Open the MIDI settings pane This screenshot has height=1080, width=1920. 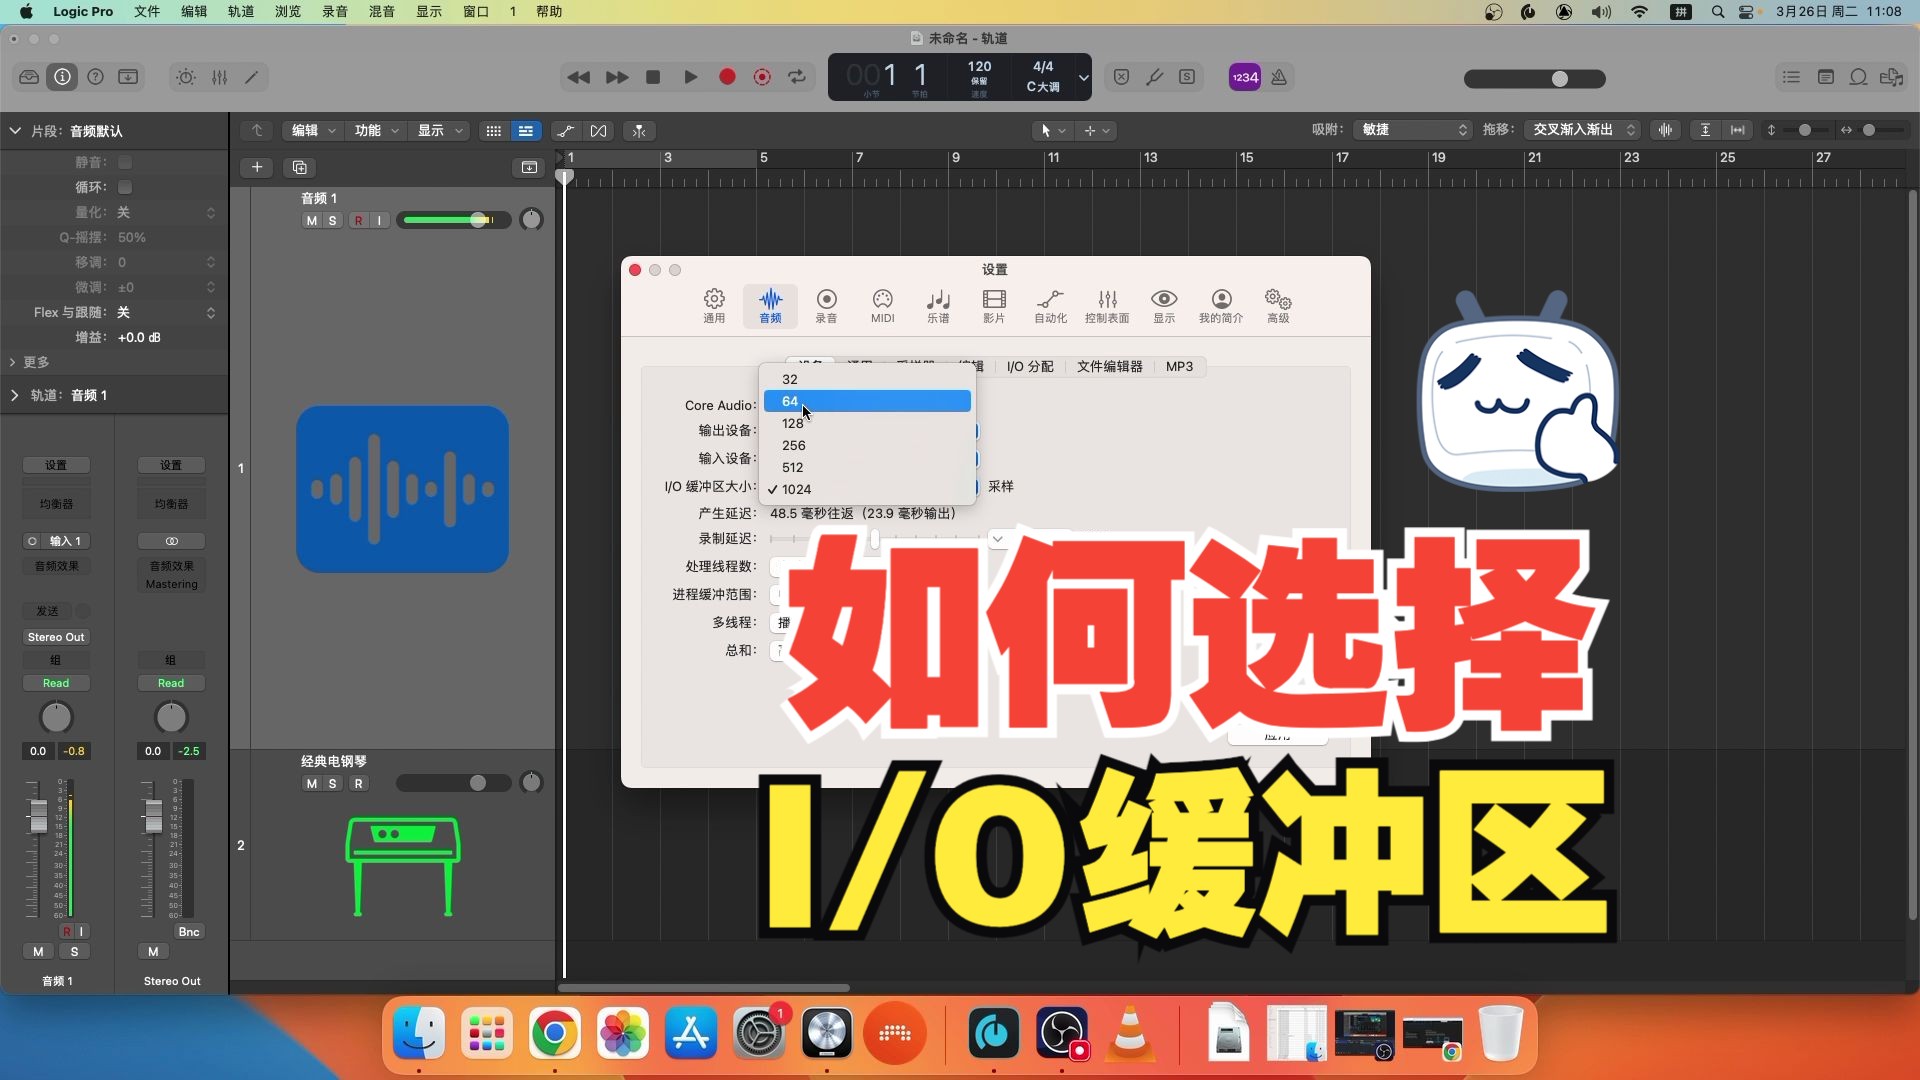[x=882, y=305]
